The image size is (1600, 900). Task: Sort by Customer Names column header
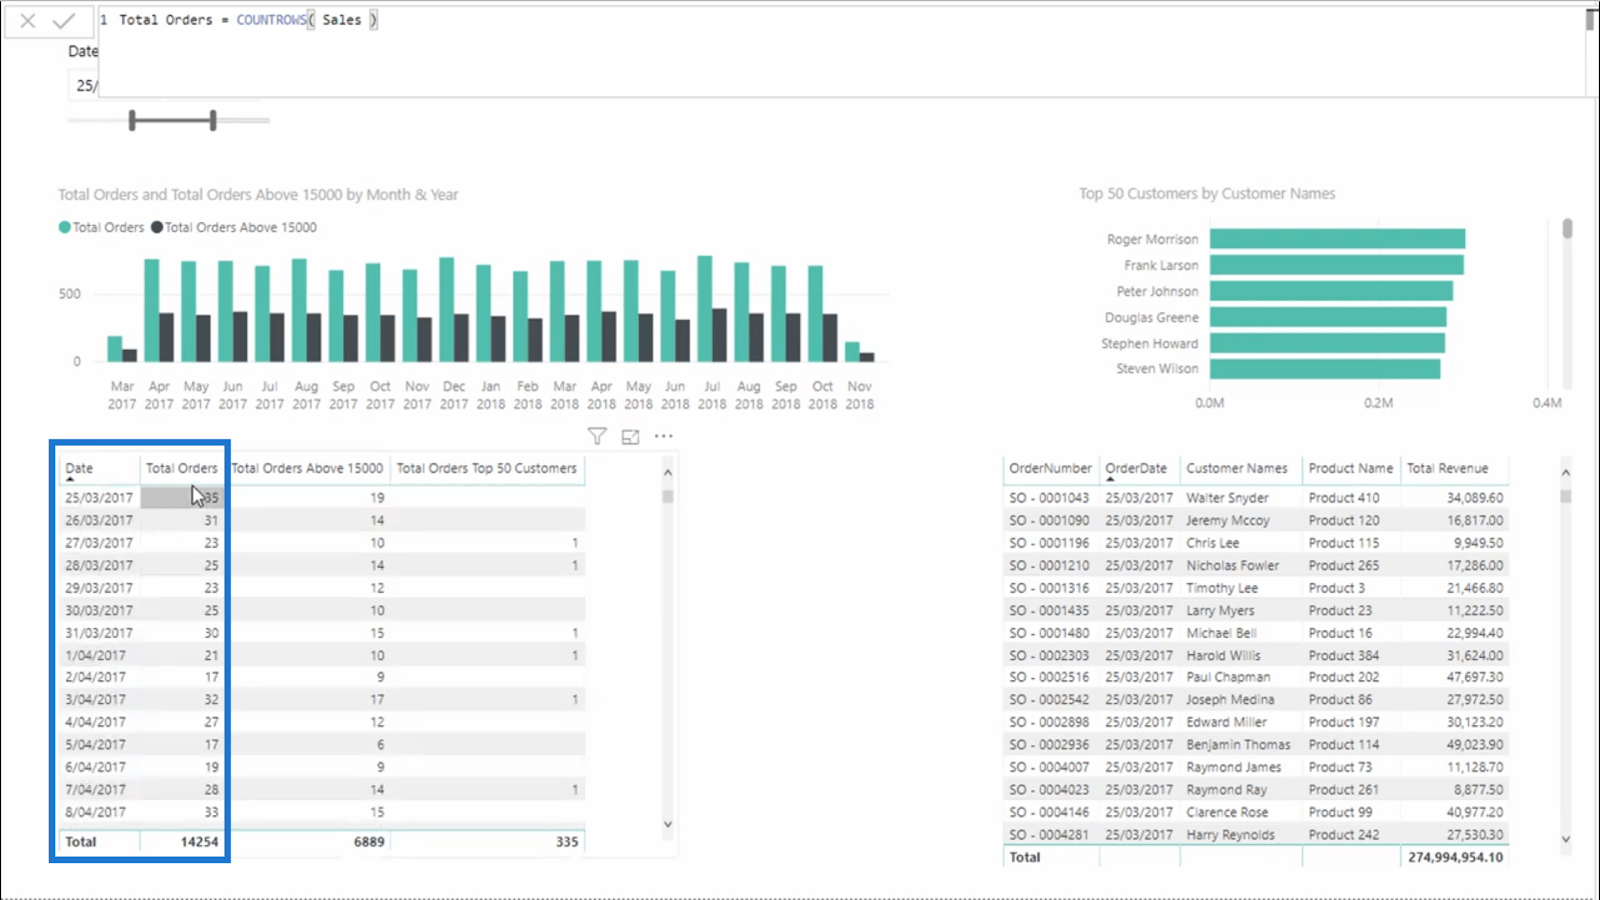click(1237, 468)
